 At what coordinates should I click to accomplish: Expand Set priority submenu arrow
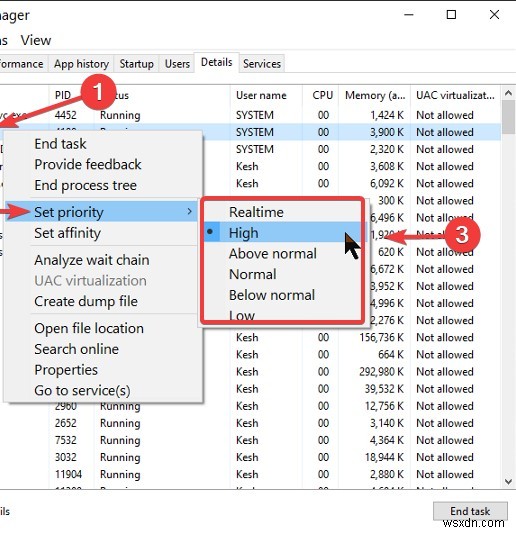click(190, 212)
